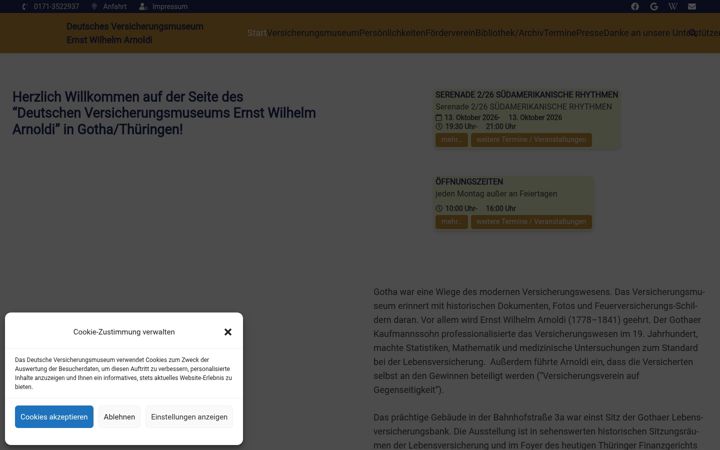The width and height of the screenshot is (720, 450).
Task: Open the Persönlichkeiten menu item
Action: pyautogui.click(x=392, y=33)
